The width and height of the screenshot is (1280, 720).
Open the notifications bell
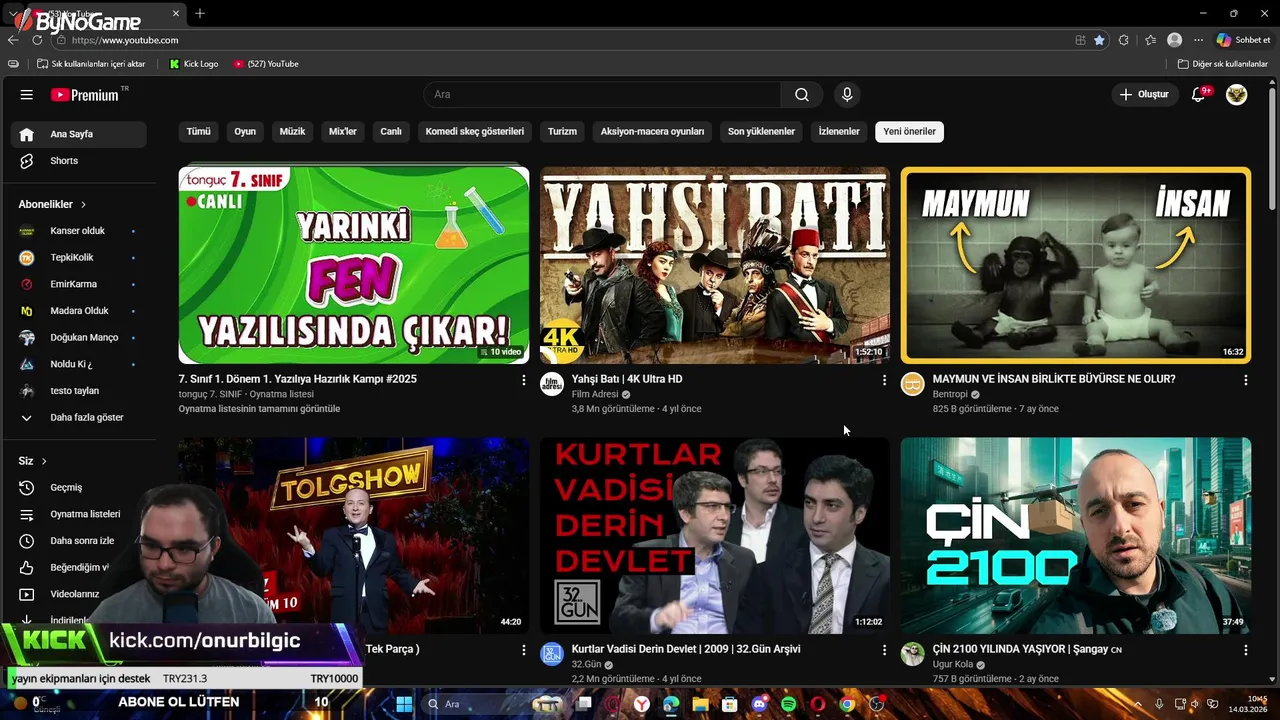1198,95
